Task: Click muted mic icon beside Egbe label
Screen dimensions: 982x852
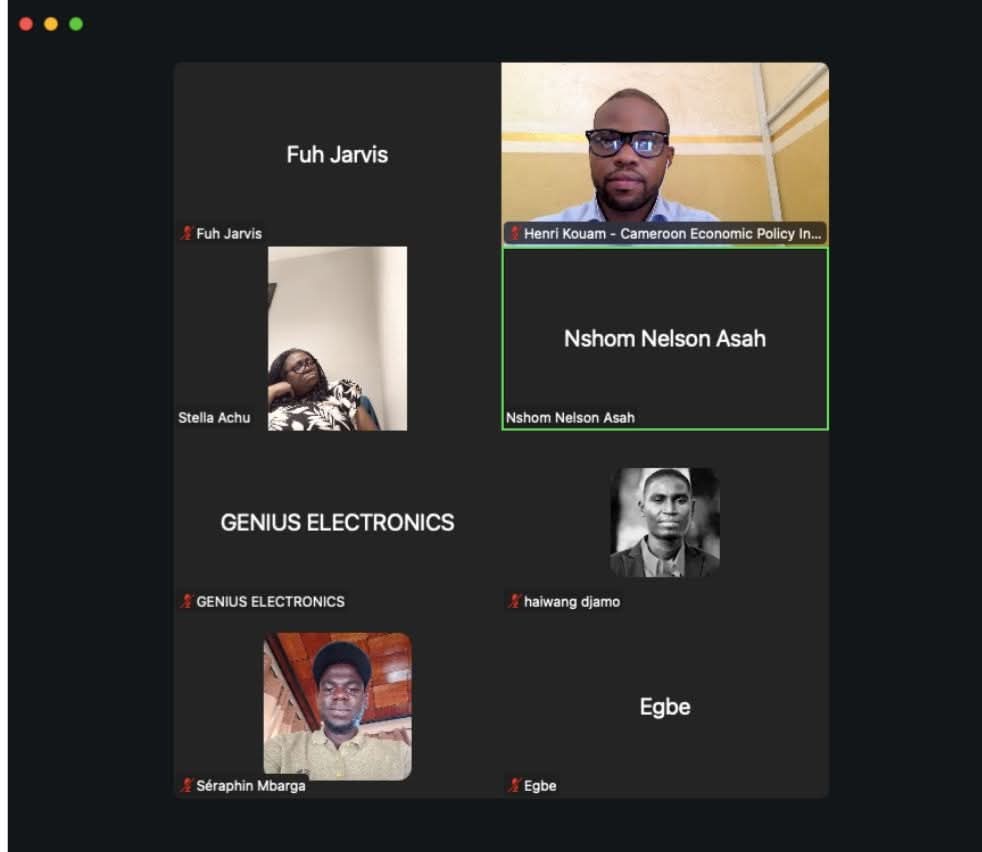Action: [x=514, y=785]
